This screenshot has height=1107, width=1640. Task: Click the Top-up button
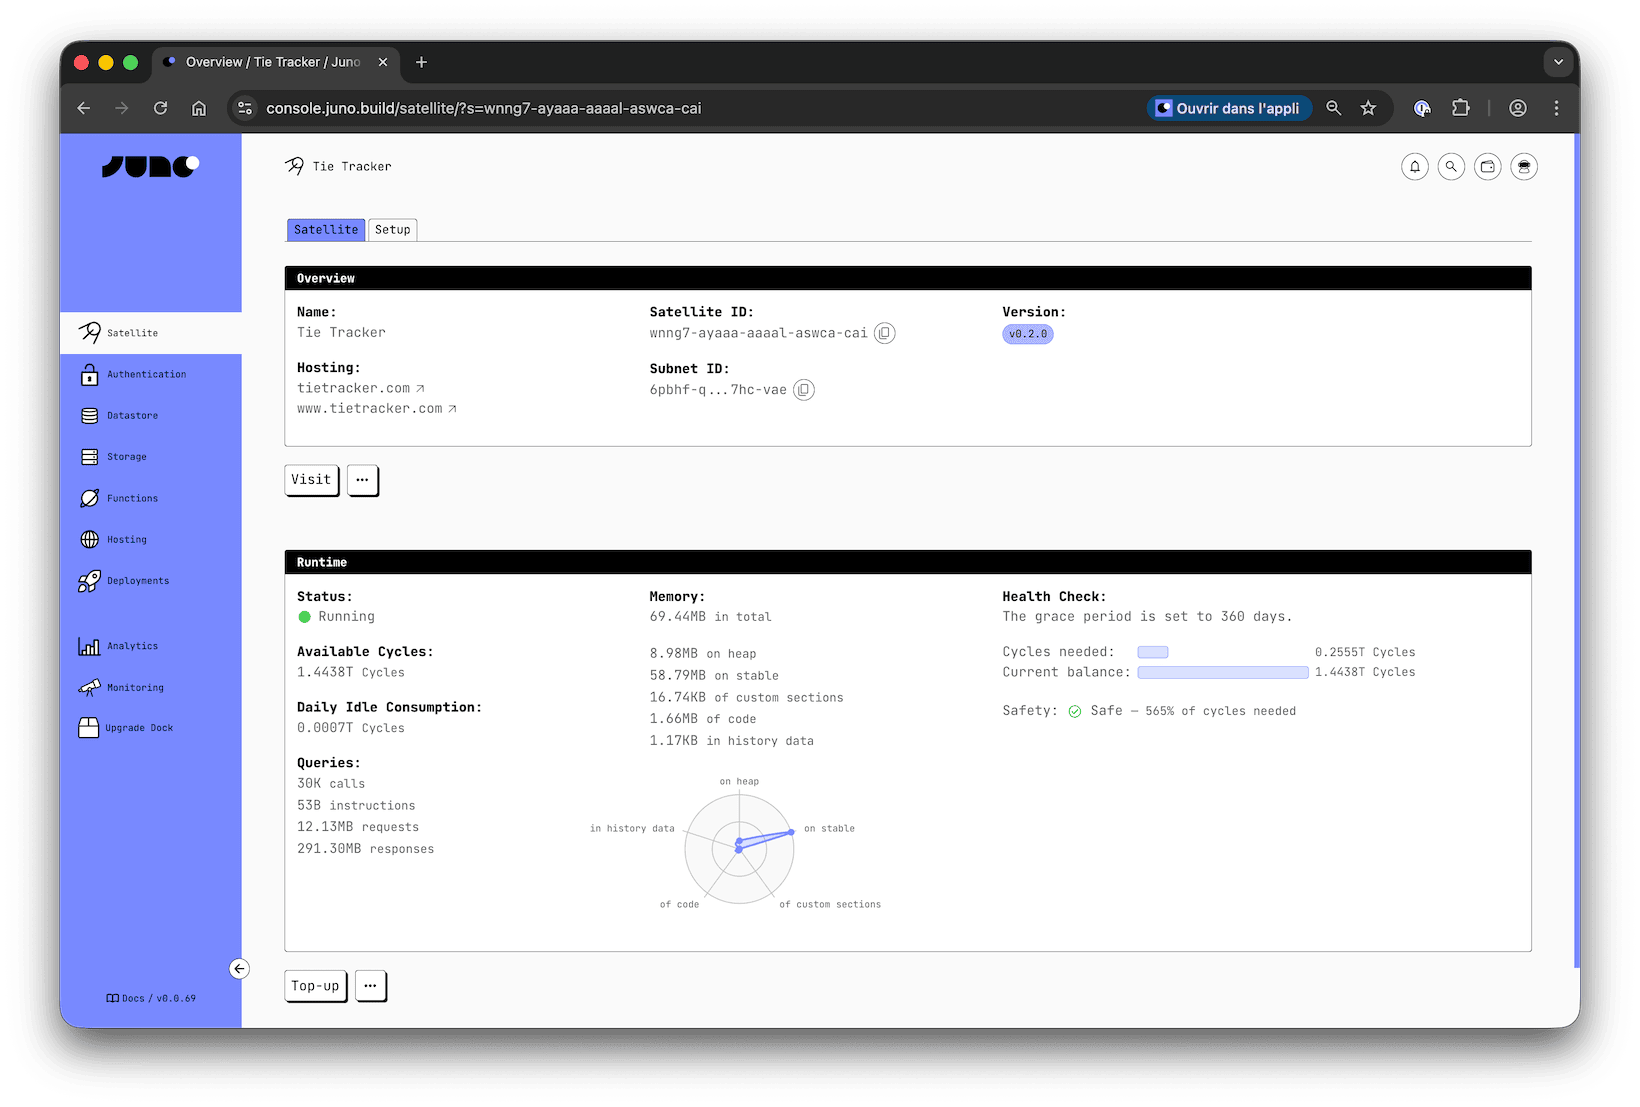tap(315, 986)
